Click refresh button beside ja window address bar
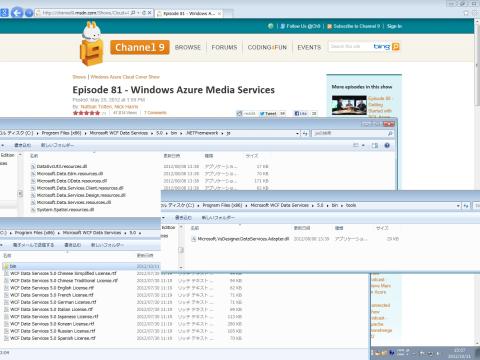The height and width of the screenshot is (360, 480). (x=305, y=133)
